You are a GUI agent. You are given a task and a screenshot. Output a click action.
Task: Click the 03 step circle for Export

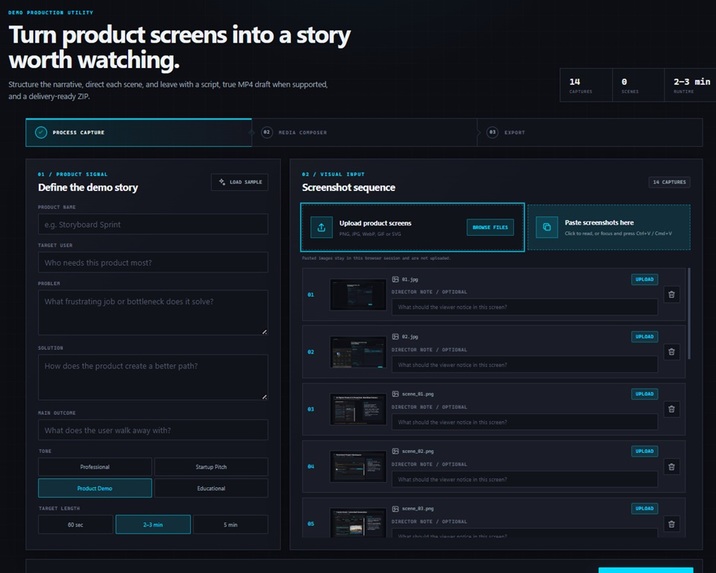point(492,132)
